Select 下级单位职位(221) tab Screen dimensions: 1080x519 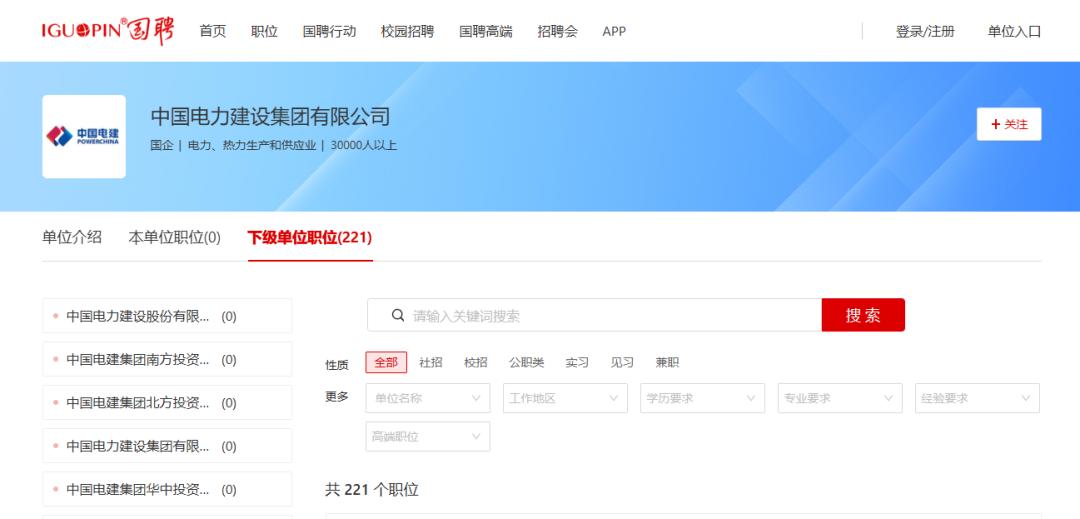tap(310, 237)
